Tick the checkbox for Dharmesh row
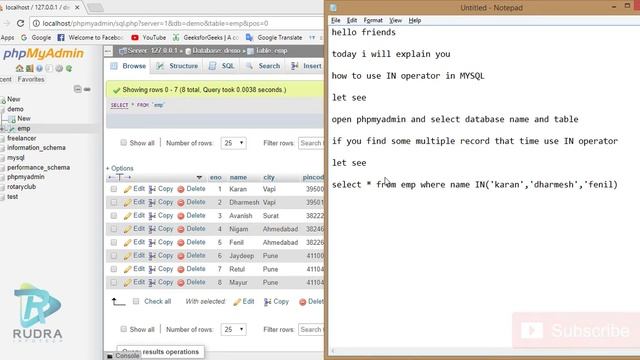Screen dimensions: 640x360 click(113, 202)
